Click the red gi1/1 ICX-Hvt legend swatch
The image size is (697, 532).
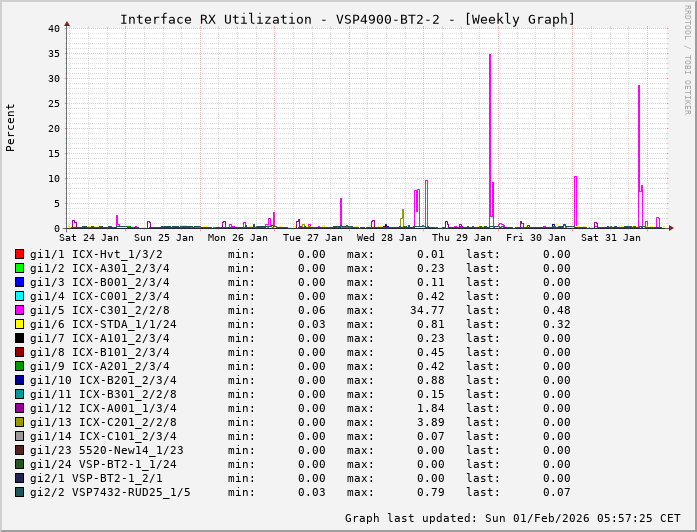(20, 254)
